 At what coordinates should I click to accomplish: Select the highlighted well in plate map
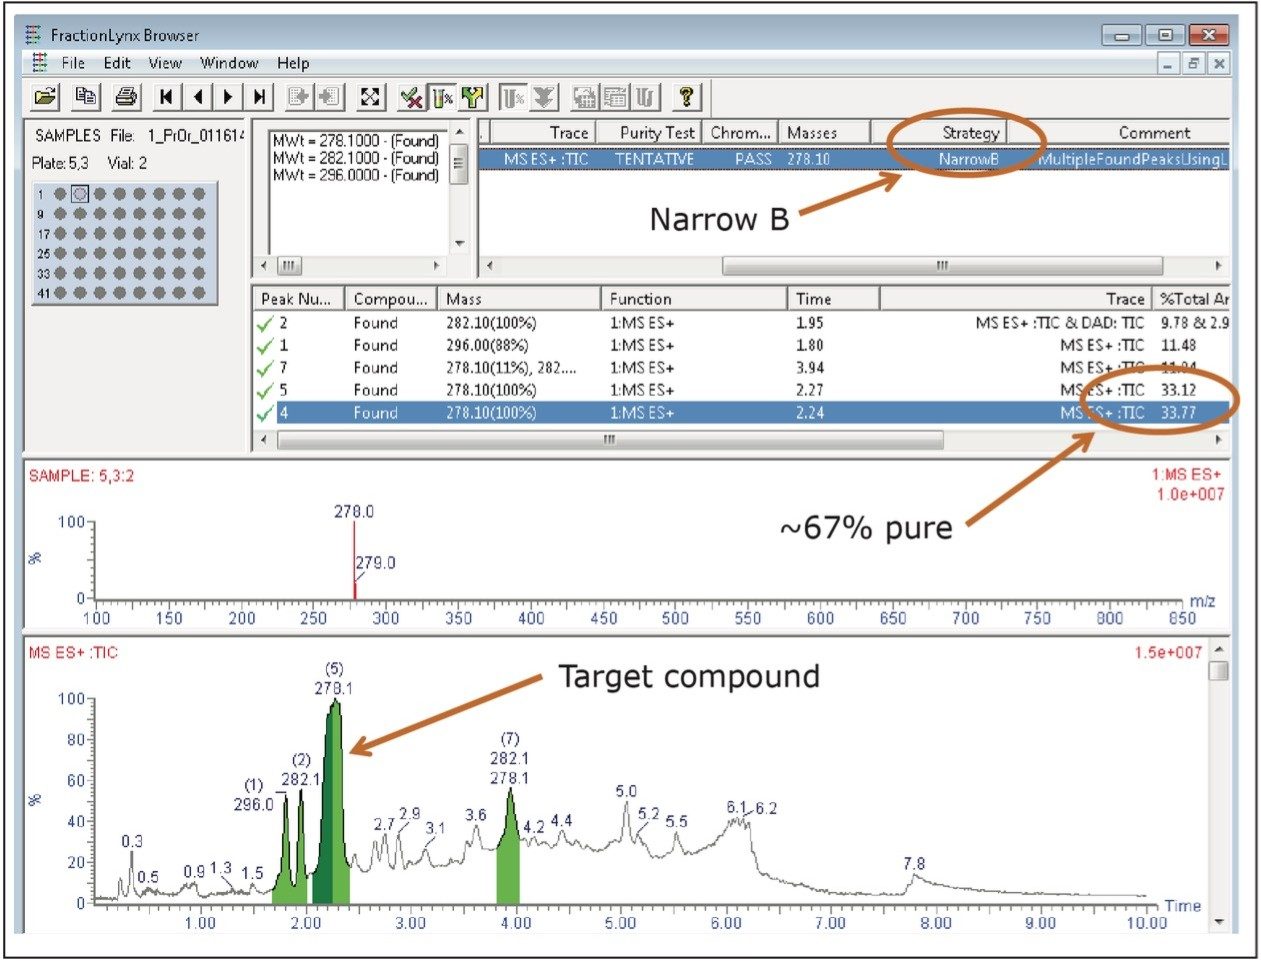point(80,194)
